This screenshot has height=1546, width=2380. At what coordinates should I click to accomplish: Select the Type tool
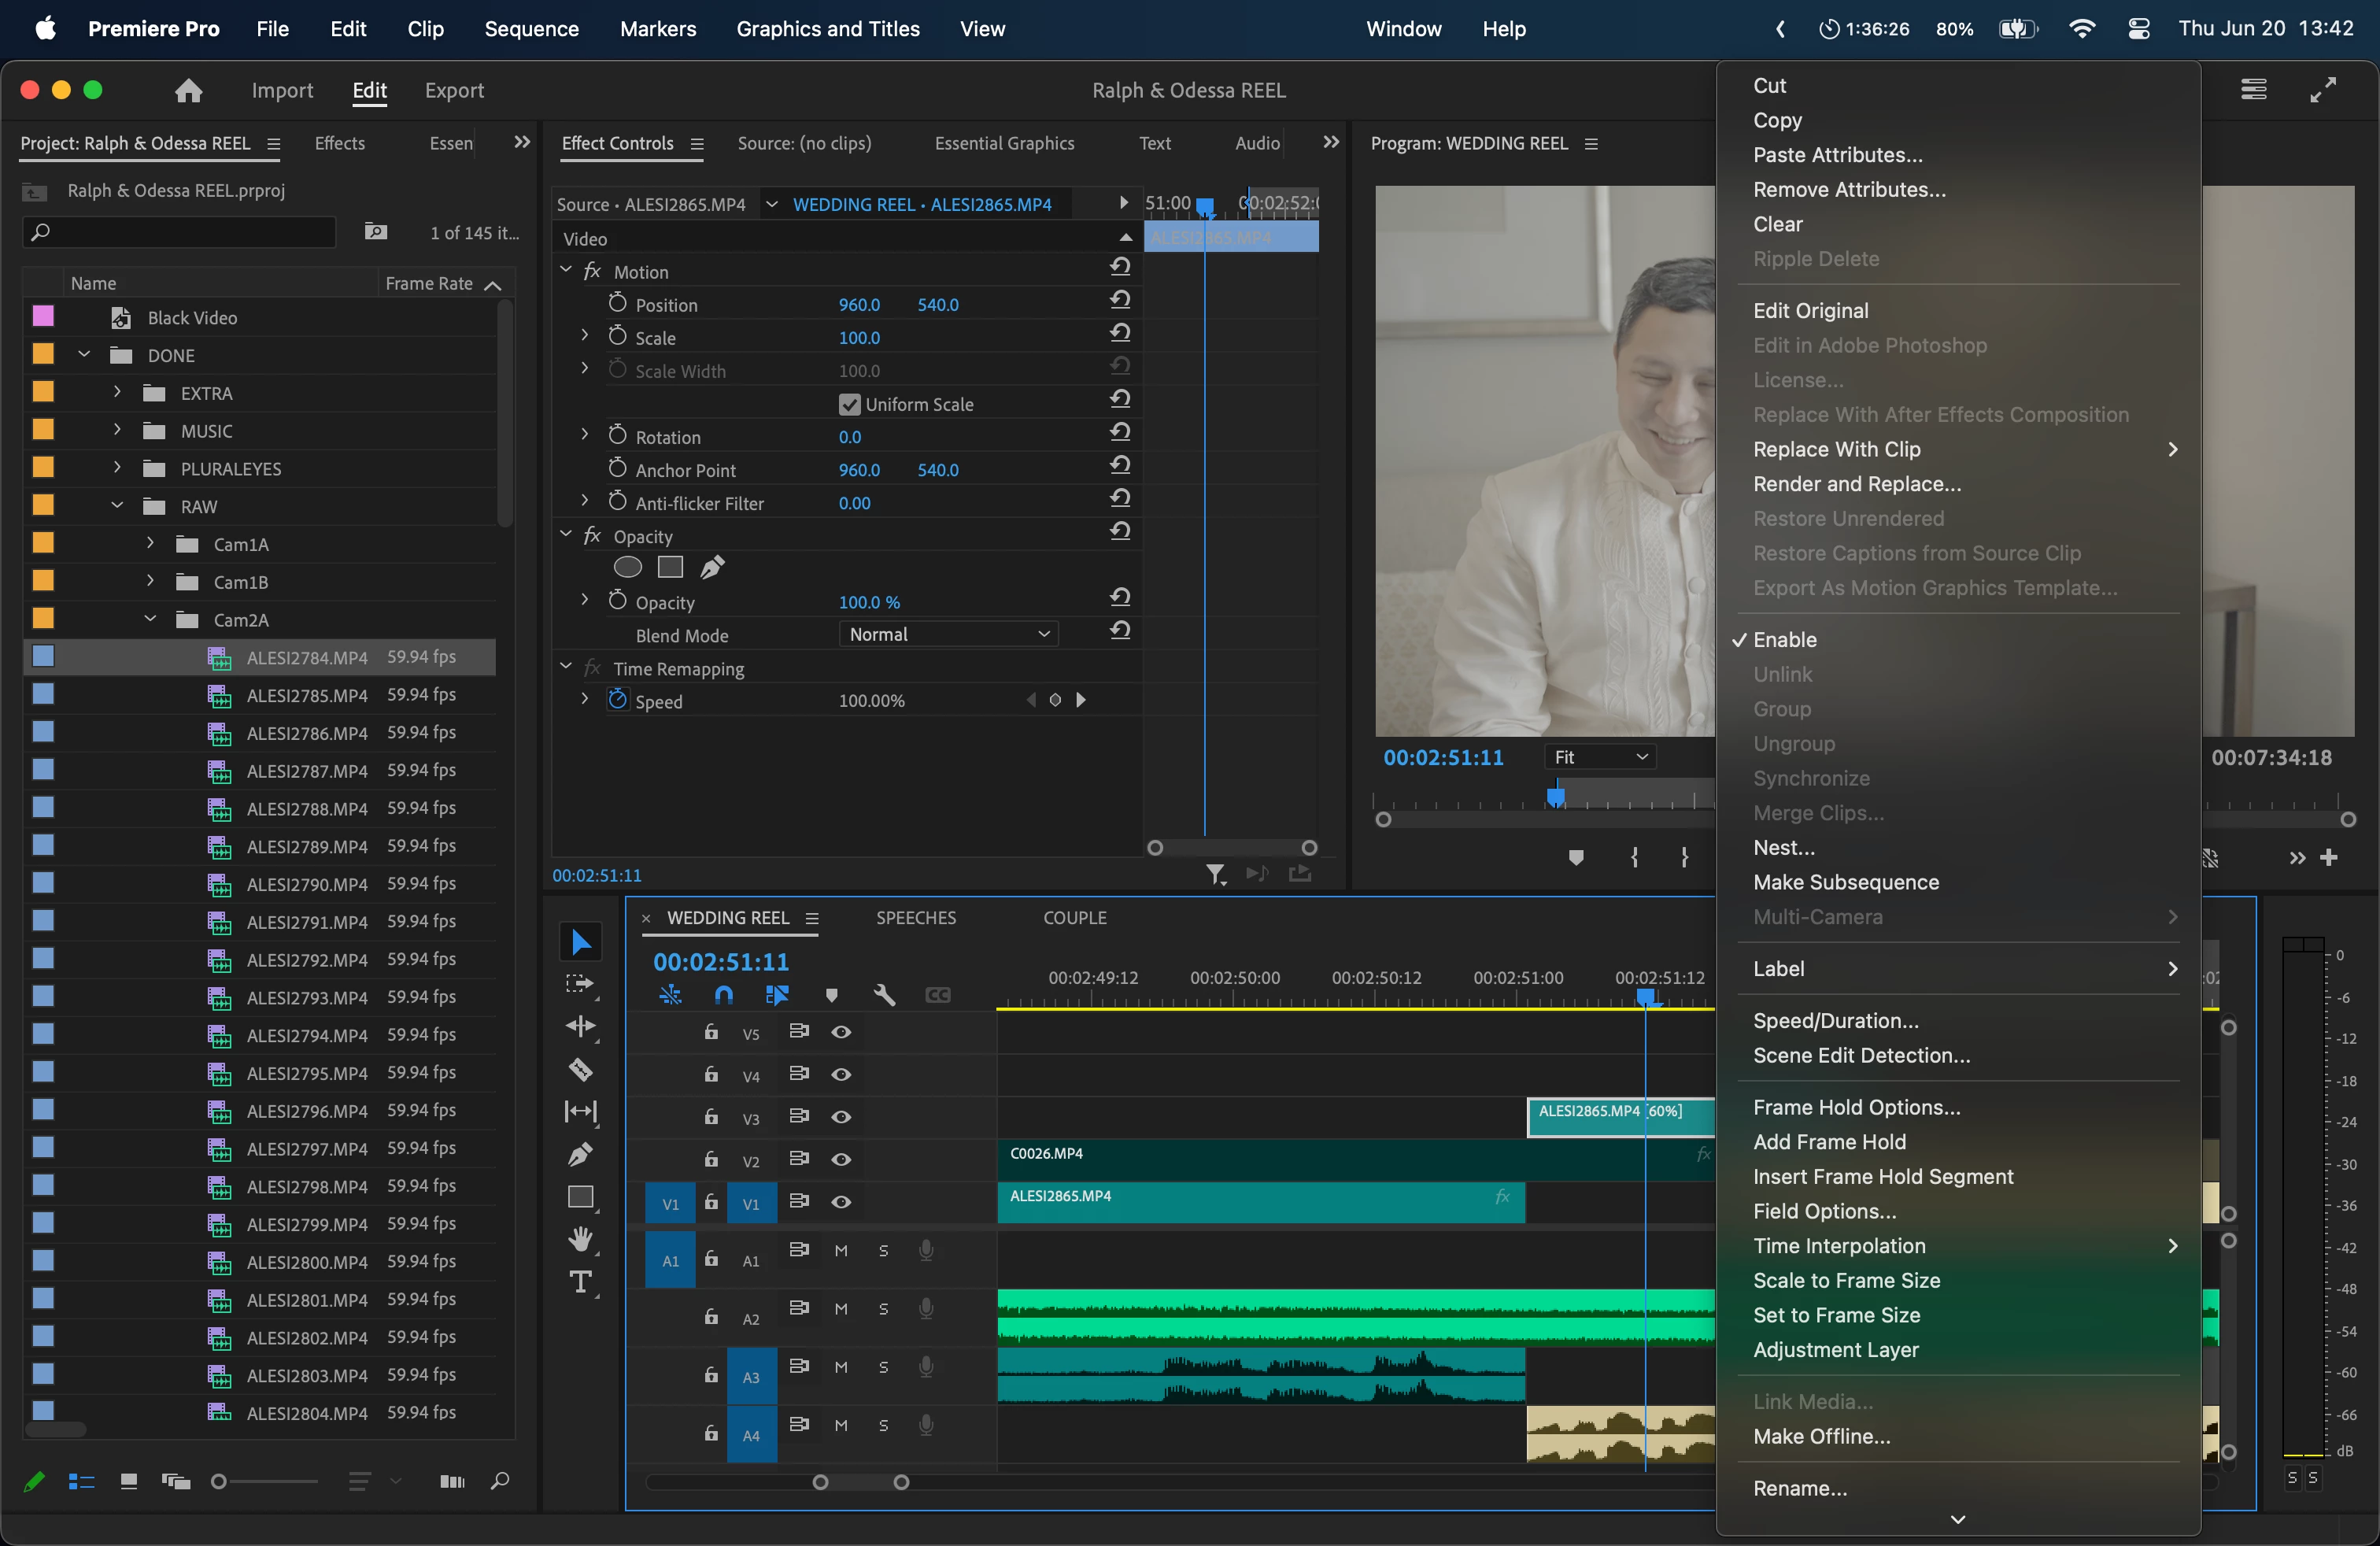(x=580, y=1282)
